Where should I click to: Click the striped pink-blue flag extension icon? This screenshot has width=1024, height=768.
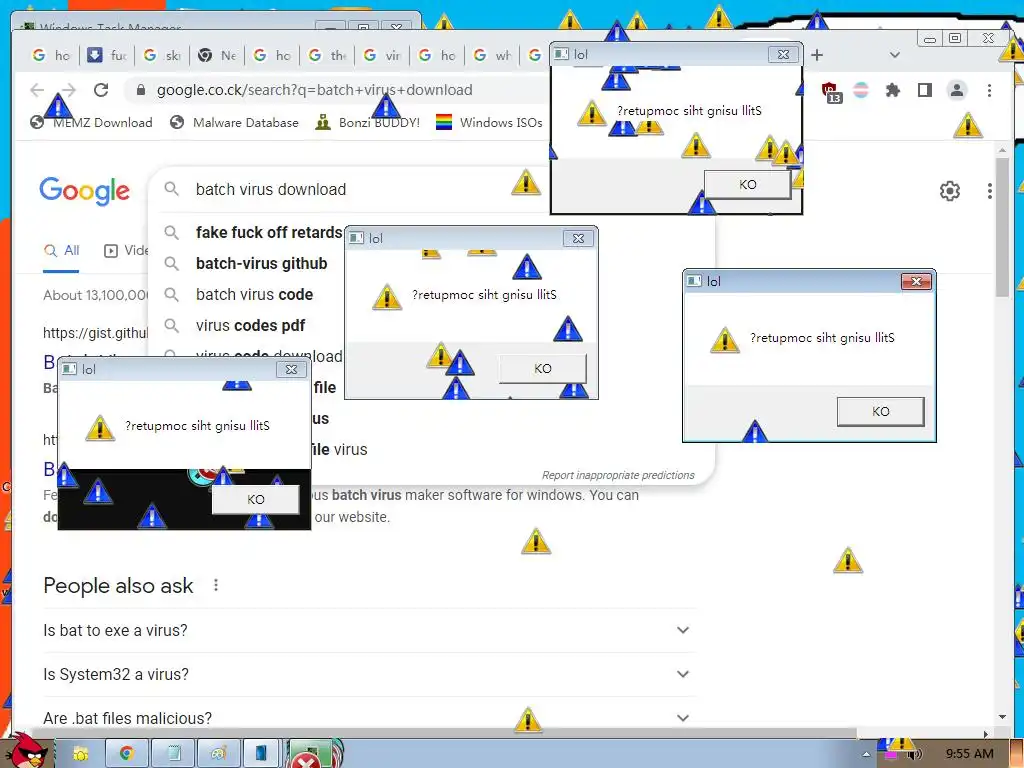[861, 90]
